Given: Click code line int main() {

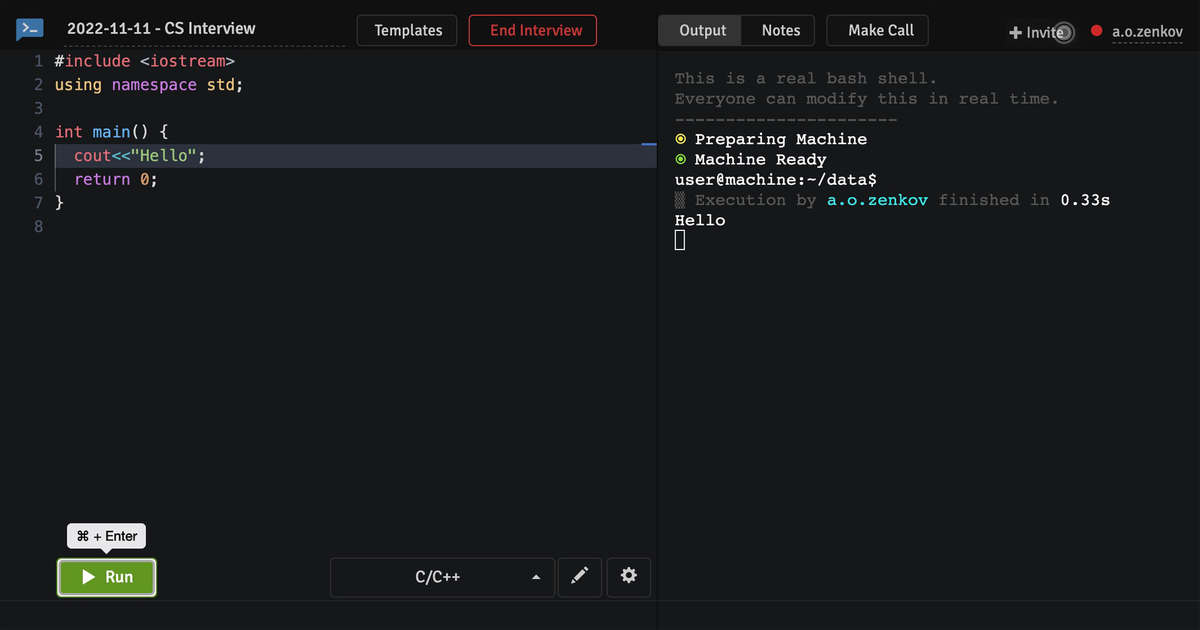Looking at the screenshot, I should 112,132.
